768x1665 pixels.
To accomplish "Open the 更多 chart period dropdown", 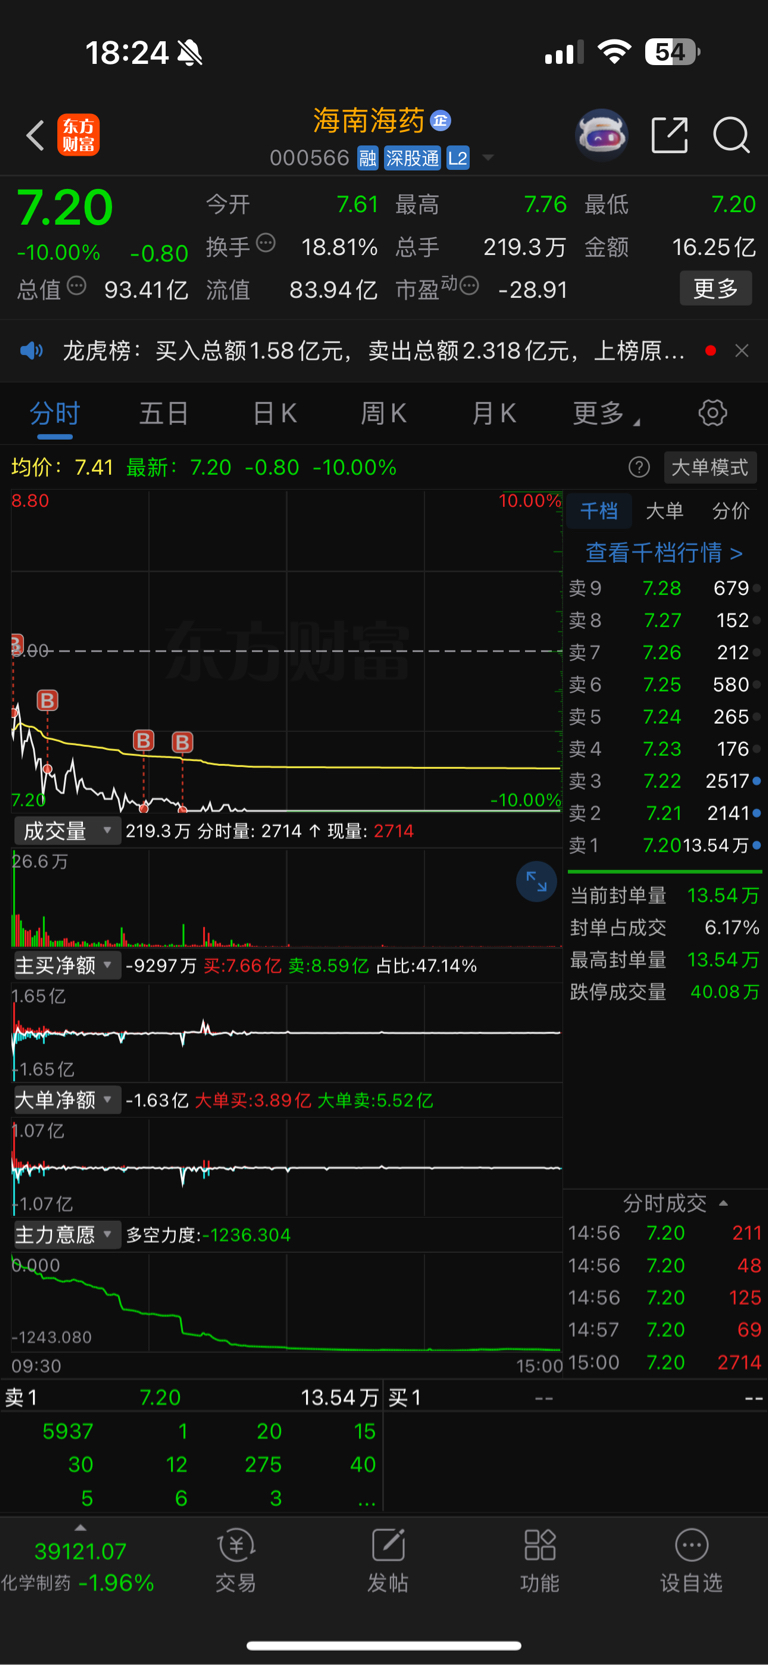I will [x=606, y=414].
